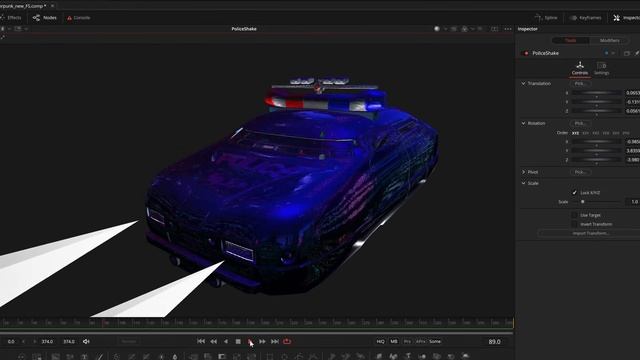Toggle audio mute speaker icon
The height and width of the screenshot is (360, 640).
(86, 341)
